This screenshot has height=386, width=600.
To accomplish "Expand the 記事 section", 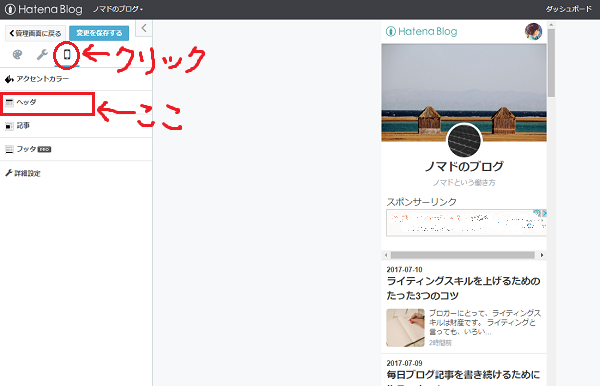I will pos(76,125).
